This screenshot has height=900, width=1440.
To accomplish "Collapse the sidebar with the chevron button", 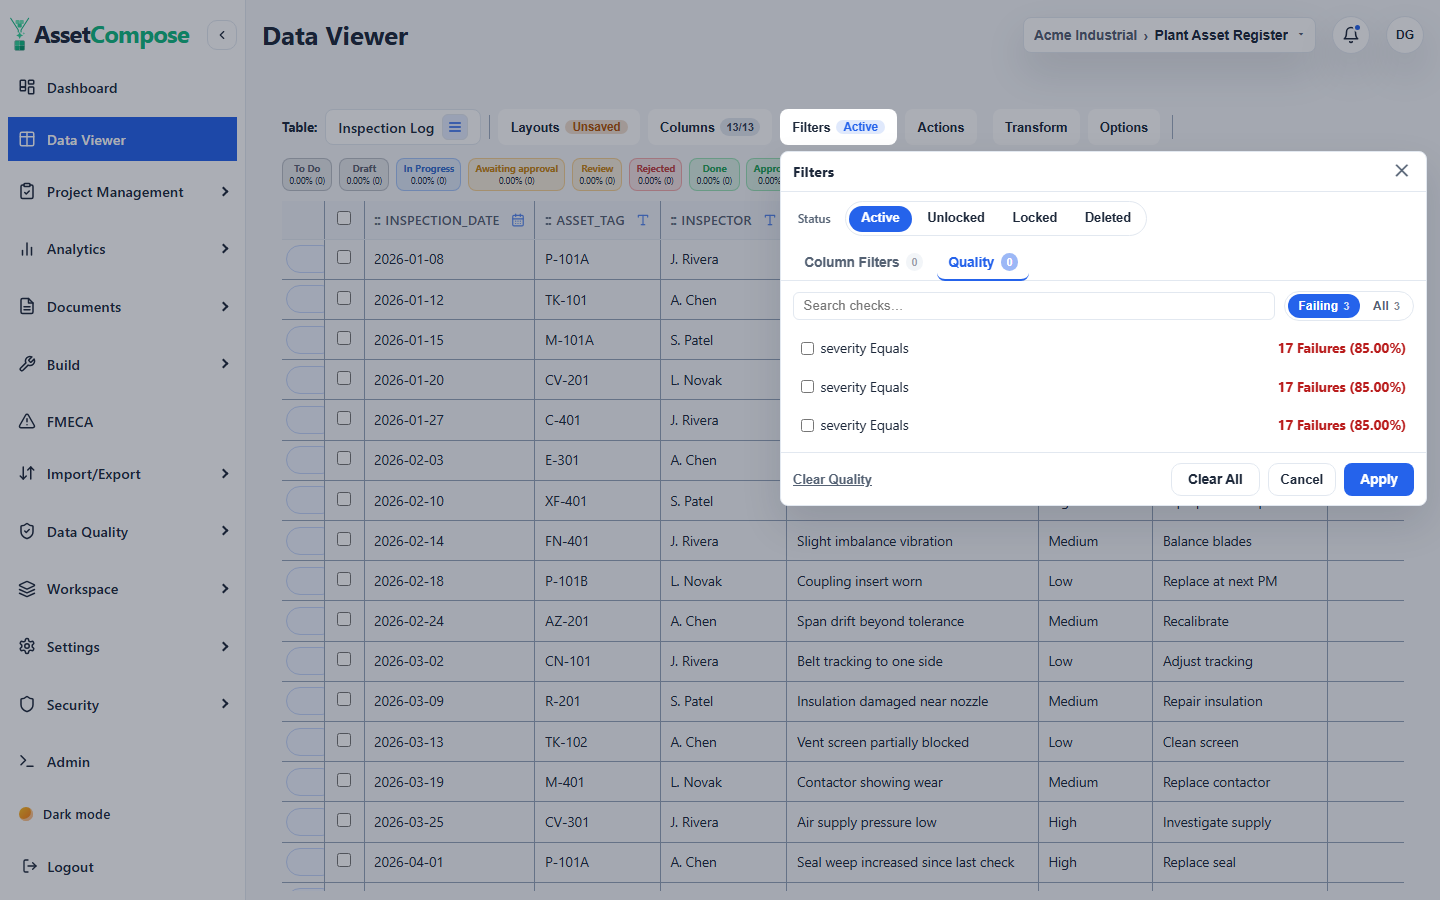I will coord(222,35).
